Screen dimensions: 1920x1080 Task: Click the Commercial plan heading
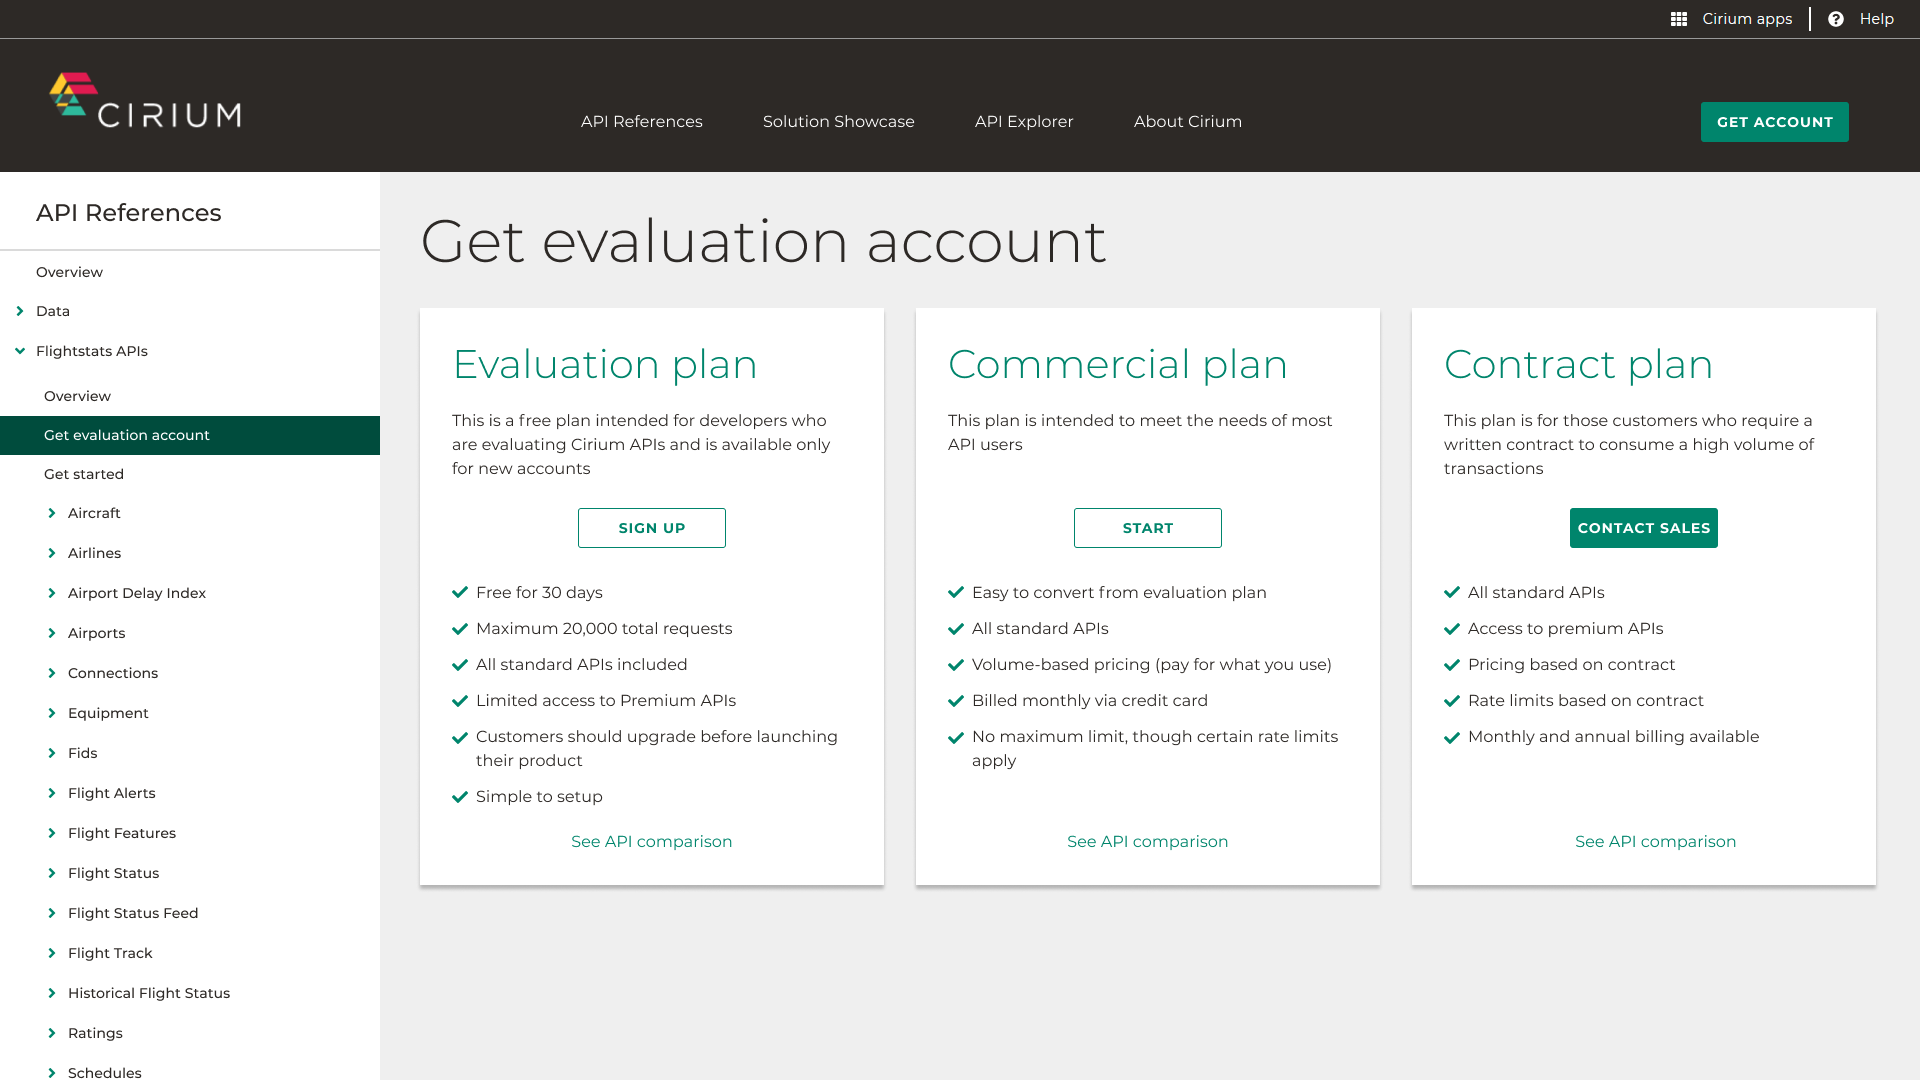(1118, 364)
